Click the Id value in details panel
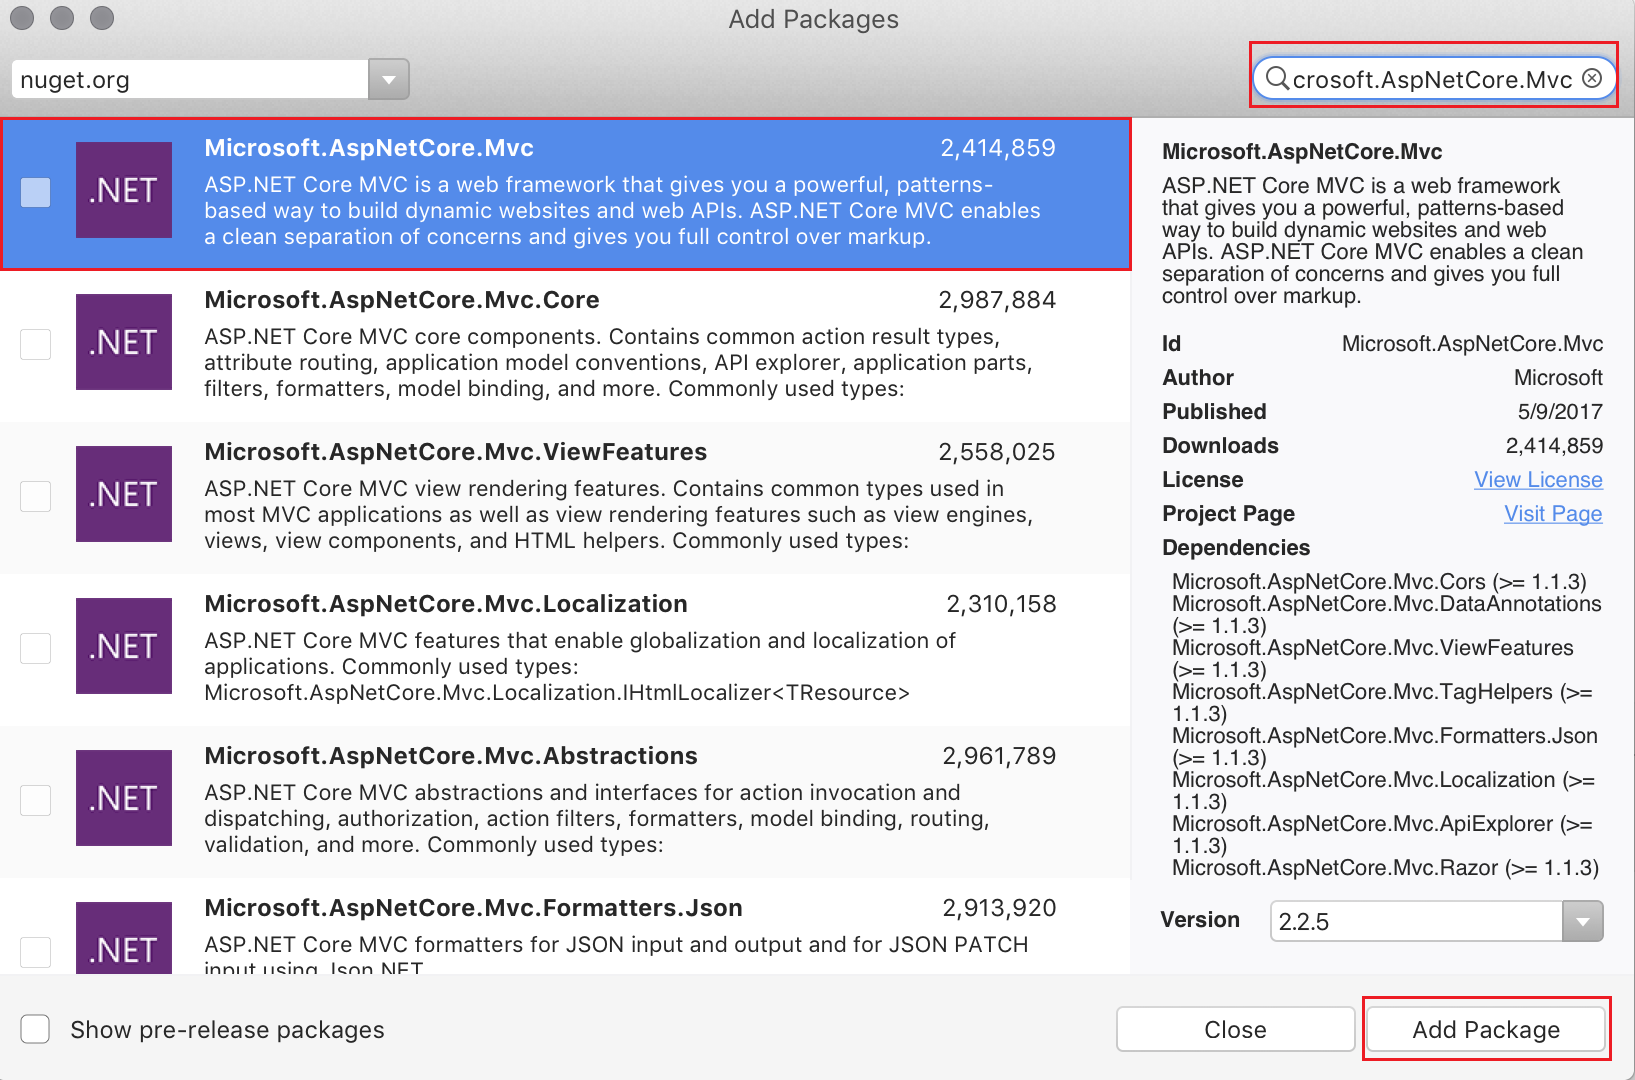Image resolution: width=1635 pixels, height=1080 pixels. pyautogui.click(x=1472, y=344)
